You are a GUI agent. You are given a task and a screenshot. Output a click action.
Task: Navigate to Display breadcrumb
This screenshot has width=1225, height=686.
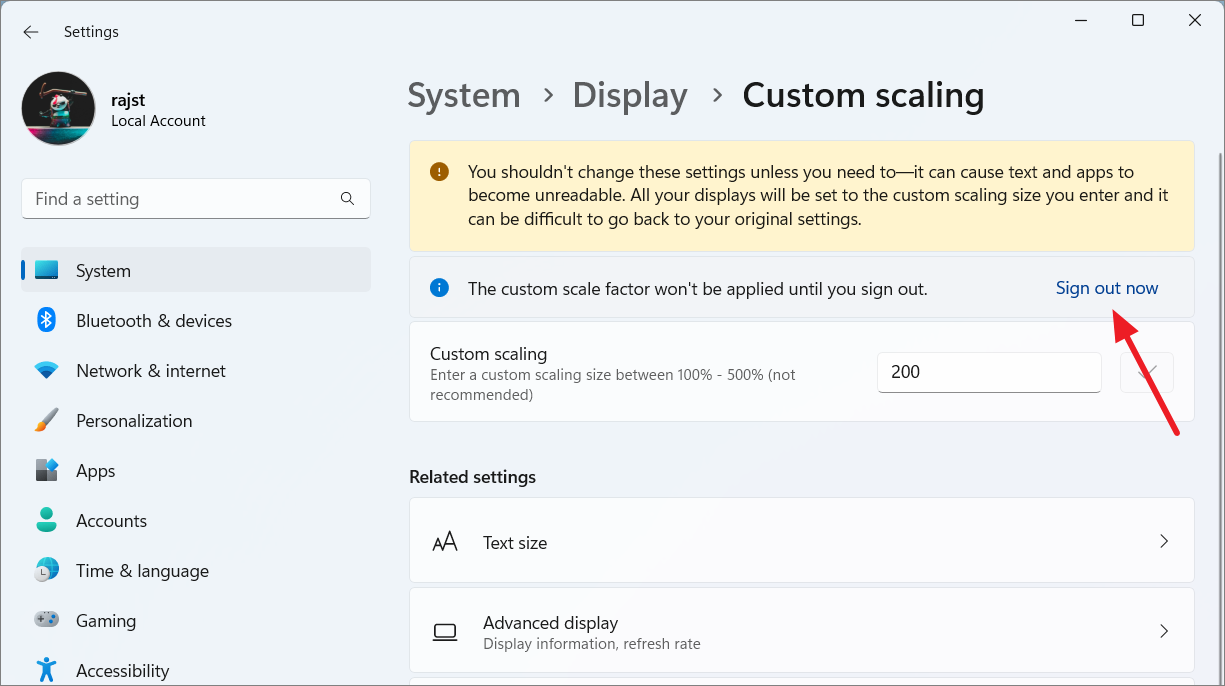[x=630, y=95]
